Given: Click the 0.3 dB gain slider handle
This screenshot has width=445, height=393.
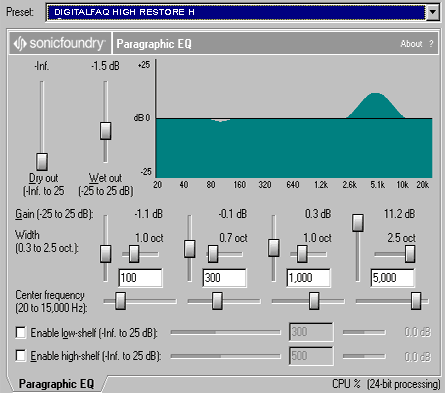Looking at the screenshot, I should coord(274,248).
